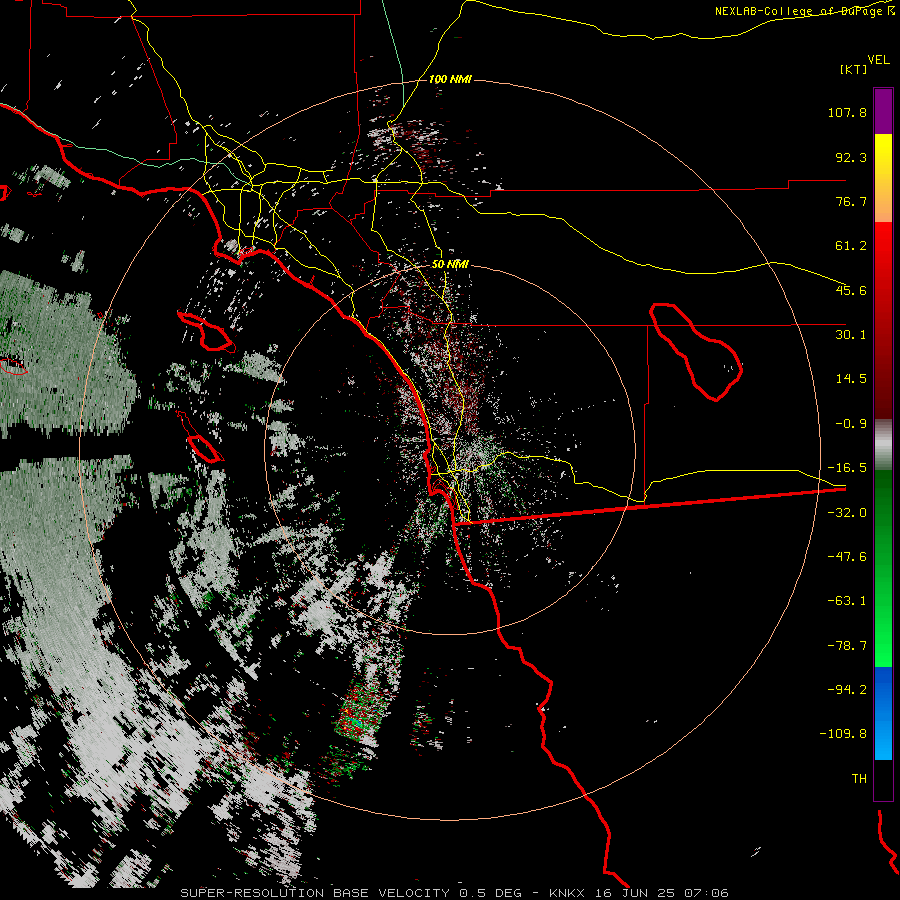
Task: Click the 76.7 velocity scale value
Action: [x=851, y=201]
